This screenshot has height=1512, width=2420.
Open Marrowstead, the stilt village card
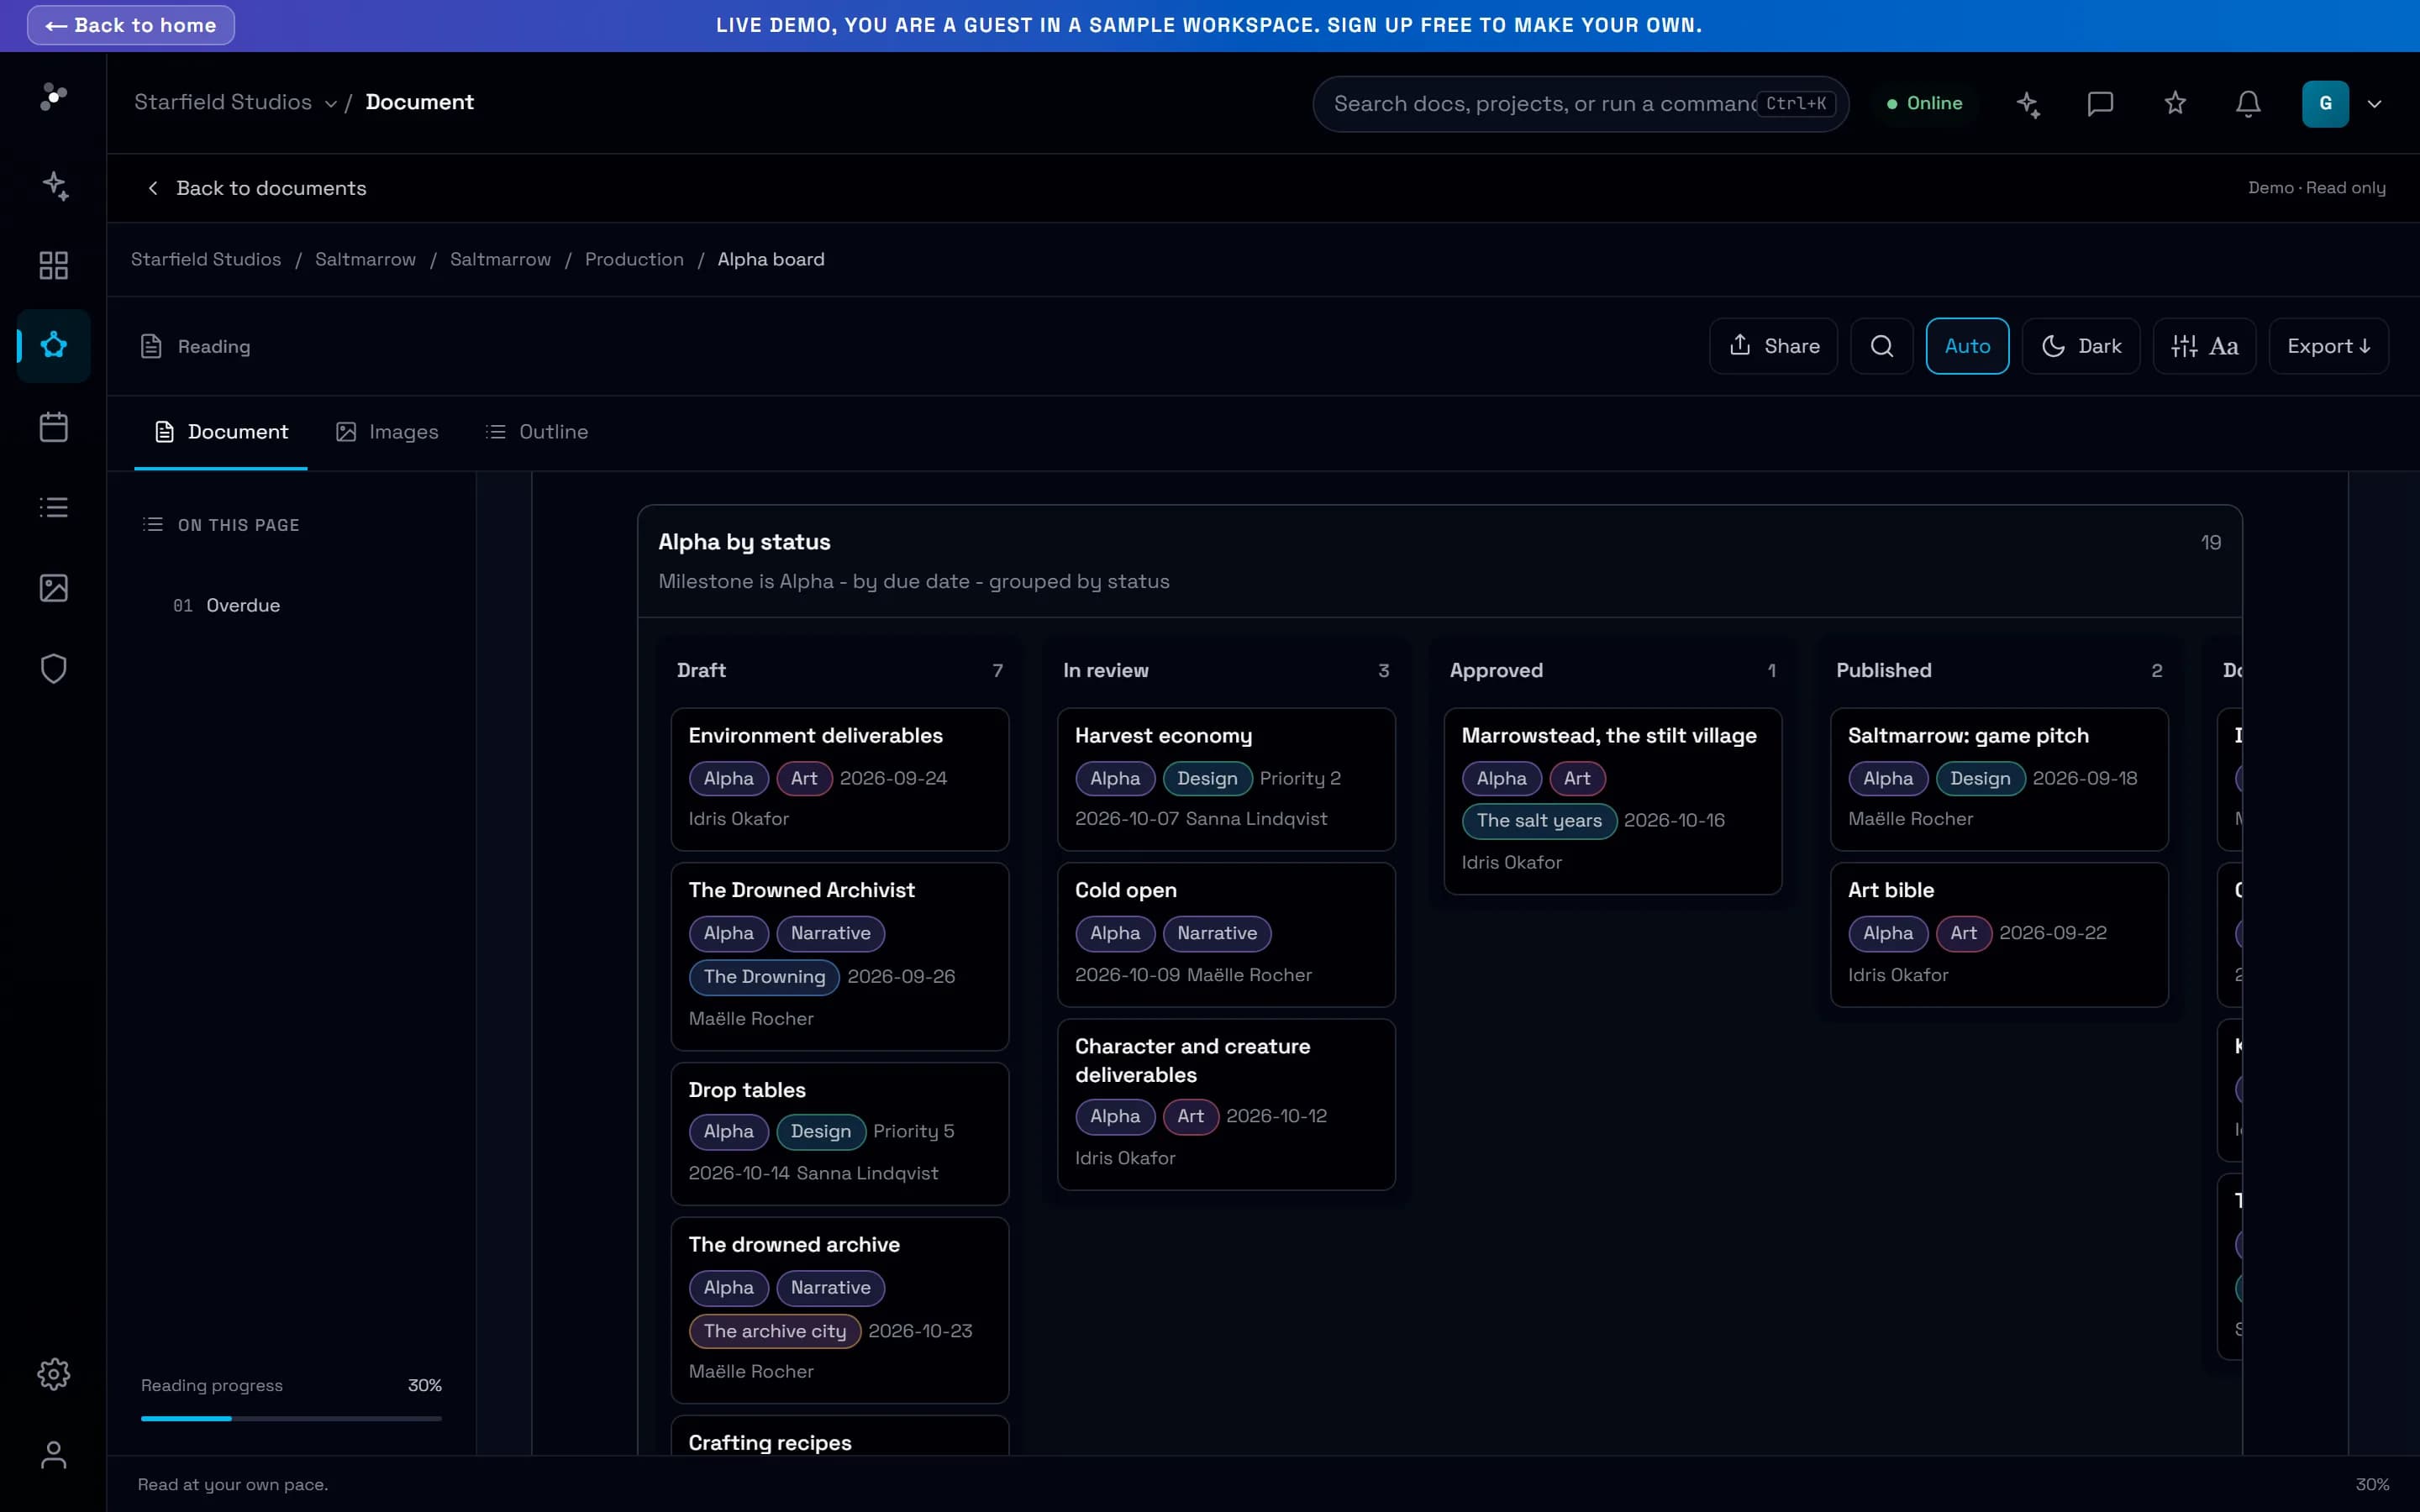1612,801
